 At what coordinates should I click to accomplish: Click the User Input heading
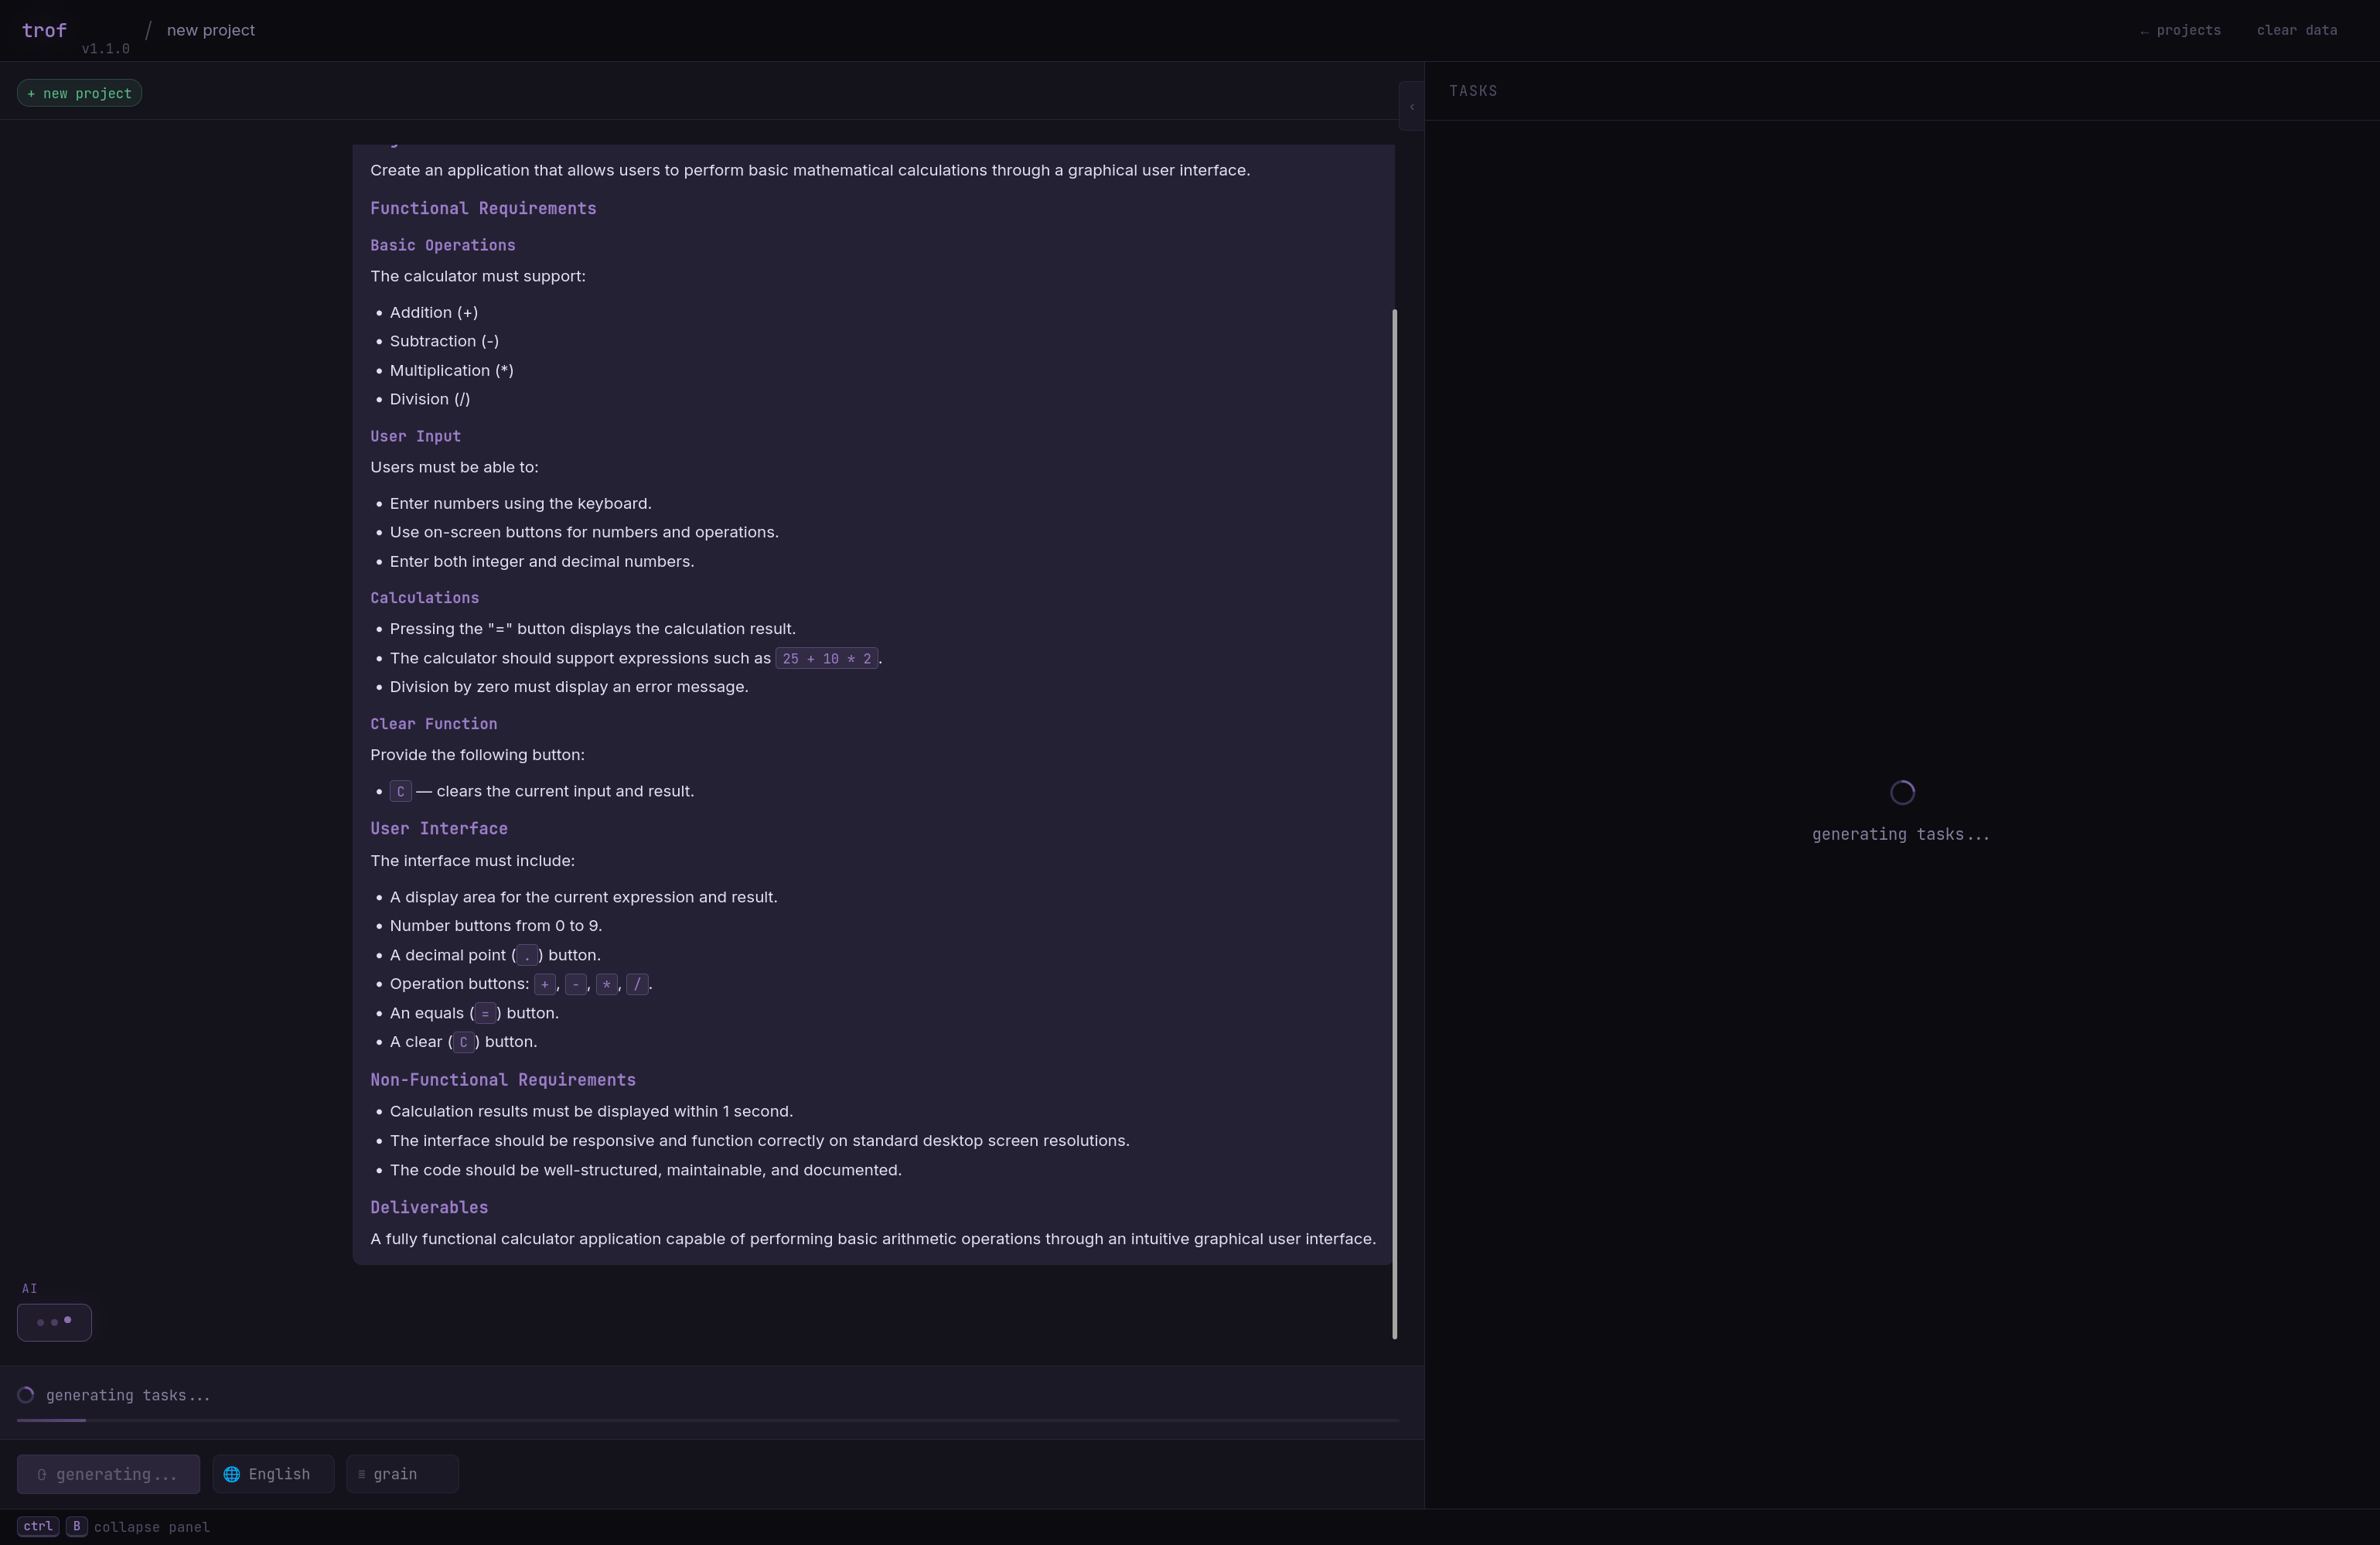[415, 436]
